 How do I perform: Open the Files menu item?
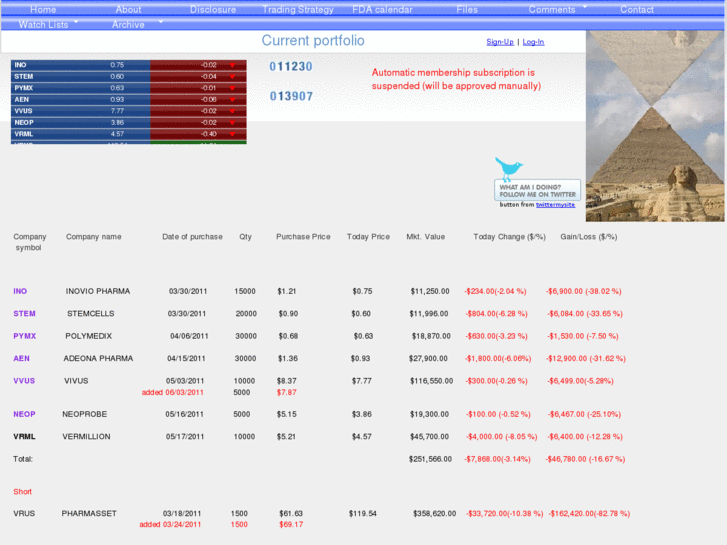467,9
